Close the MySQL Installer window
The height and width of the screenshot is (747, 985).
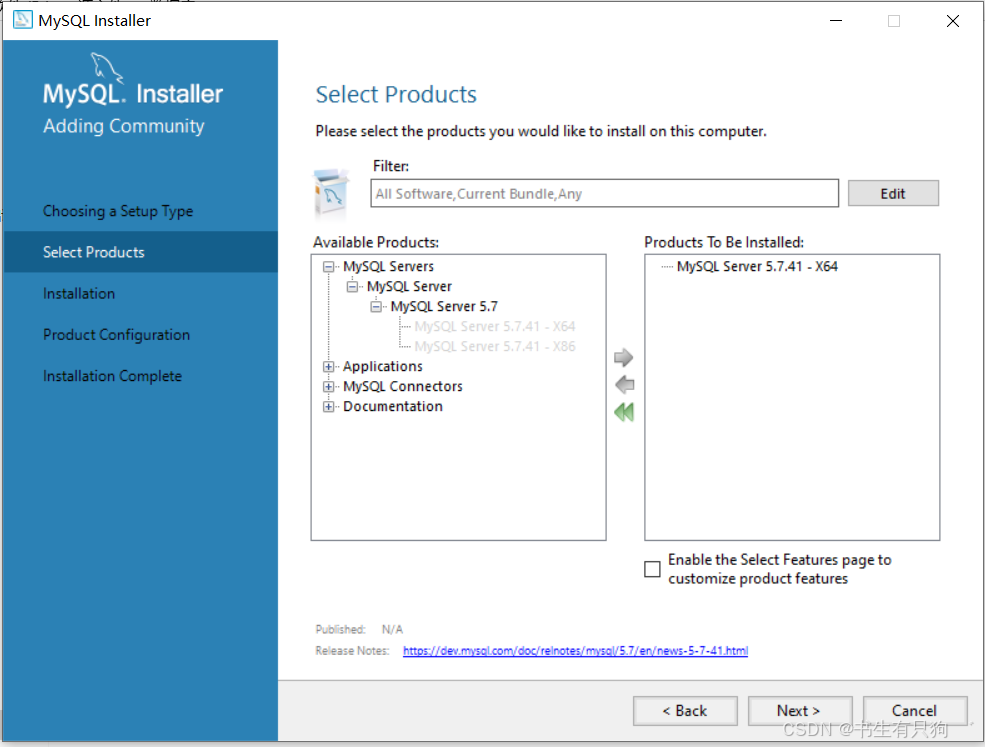(952, 21)
